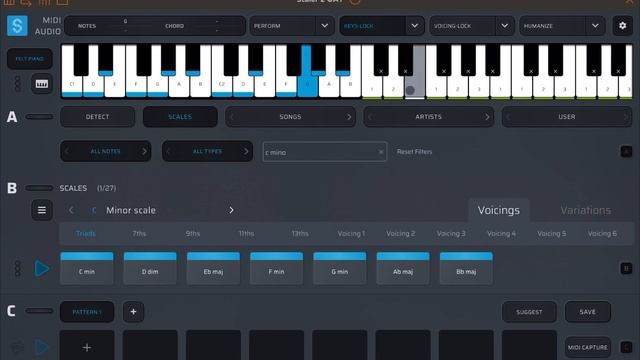Select Pattern 1 button

[87, 312]
